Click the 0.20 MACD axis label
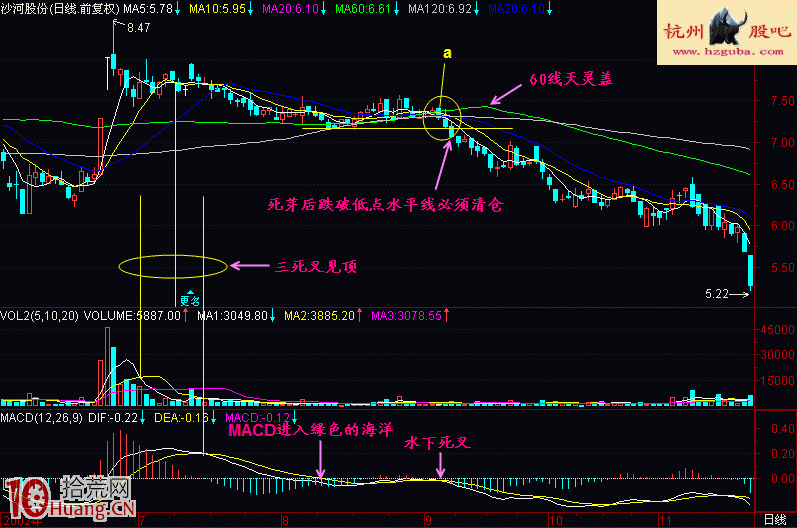 (783, 453)
